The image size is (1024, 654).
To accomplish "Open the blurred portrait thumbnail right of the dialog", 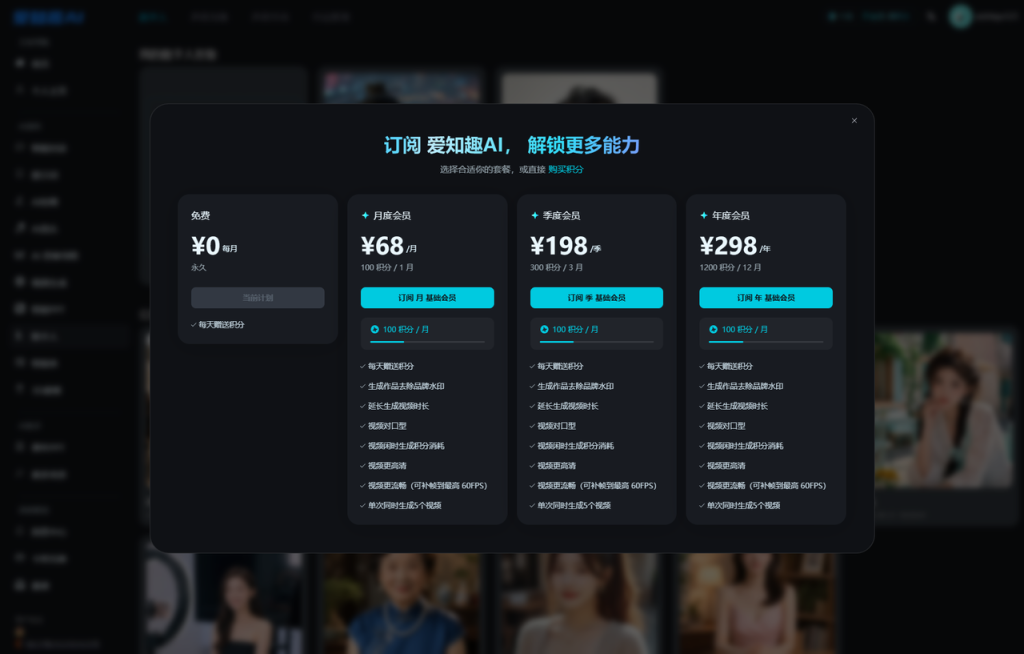I will (x=944, y=410).
